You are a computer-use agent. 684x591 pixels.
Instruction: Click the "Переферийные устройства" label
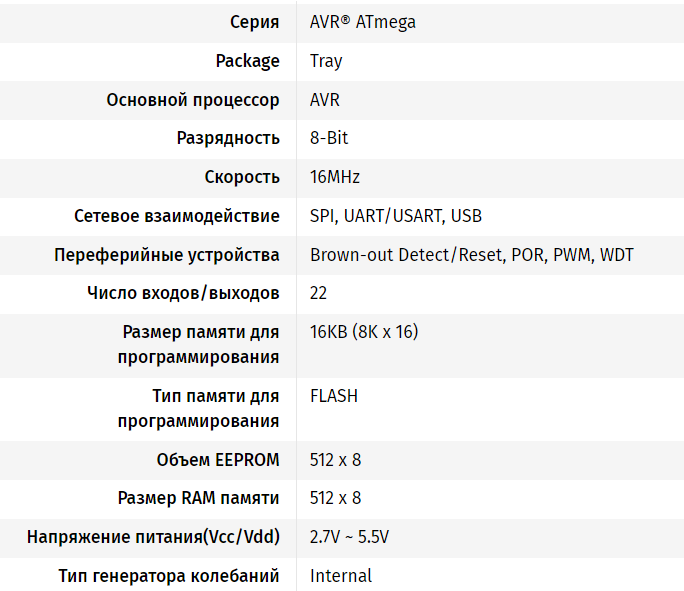[x=167, y=255]
